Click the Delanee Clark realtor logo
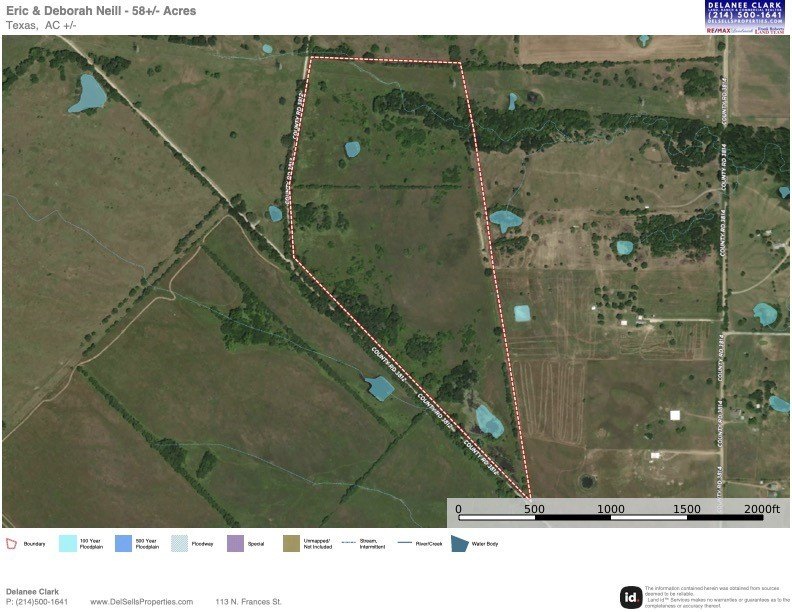The width and height of the screenshot is (792, 612). click(x=745, y=17)
